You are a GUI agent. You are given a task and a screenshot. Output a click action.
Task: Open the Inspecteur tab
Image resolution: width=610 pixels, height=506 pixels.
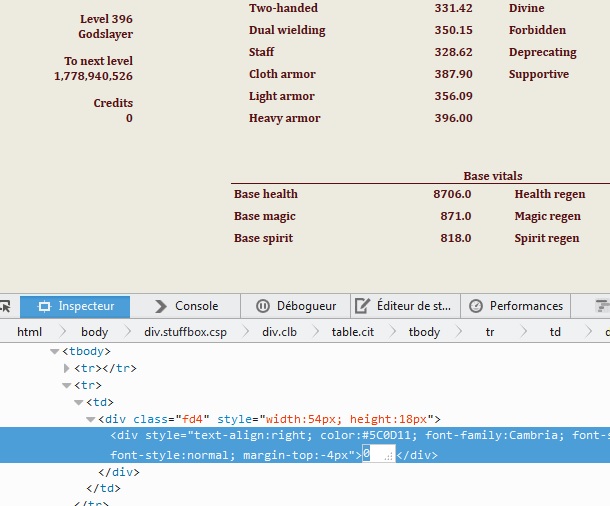pos(75,306)
